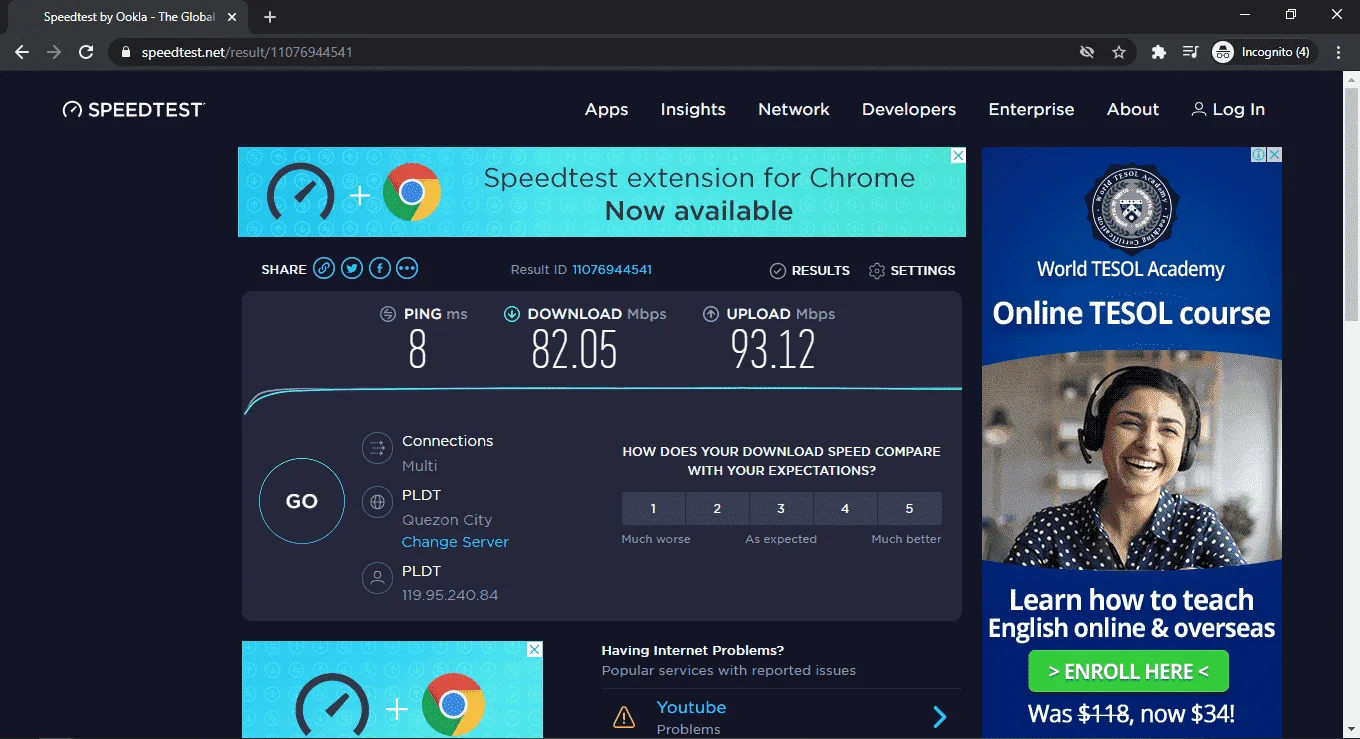Share result on Facebook

379,268
